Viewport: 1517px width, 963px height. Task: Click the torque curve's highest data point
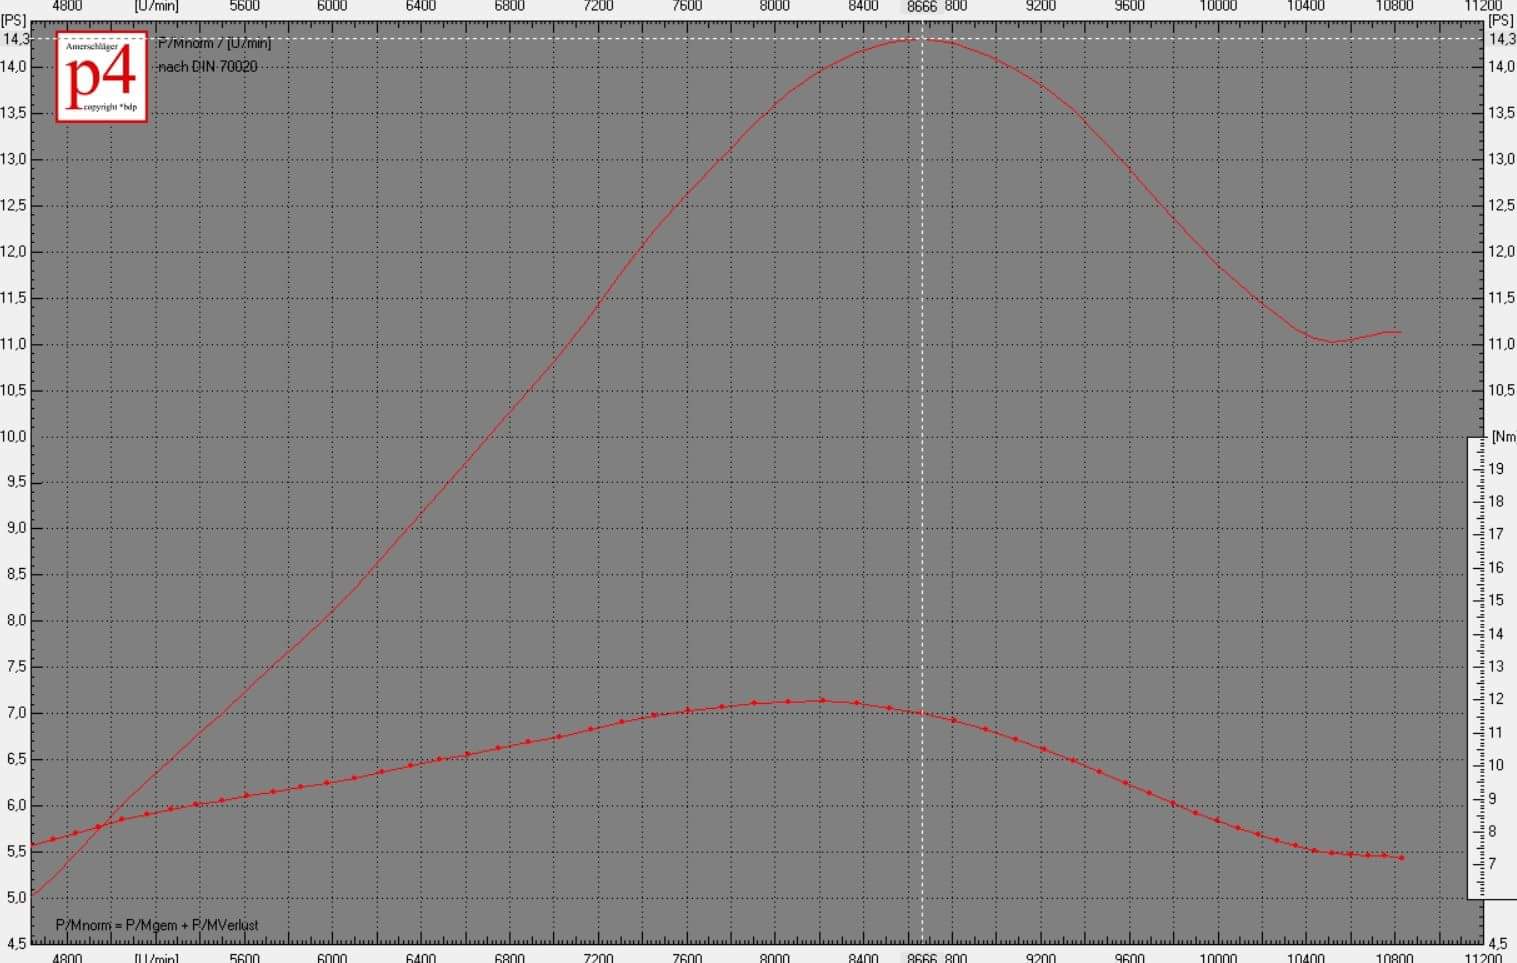[822, 700]
